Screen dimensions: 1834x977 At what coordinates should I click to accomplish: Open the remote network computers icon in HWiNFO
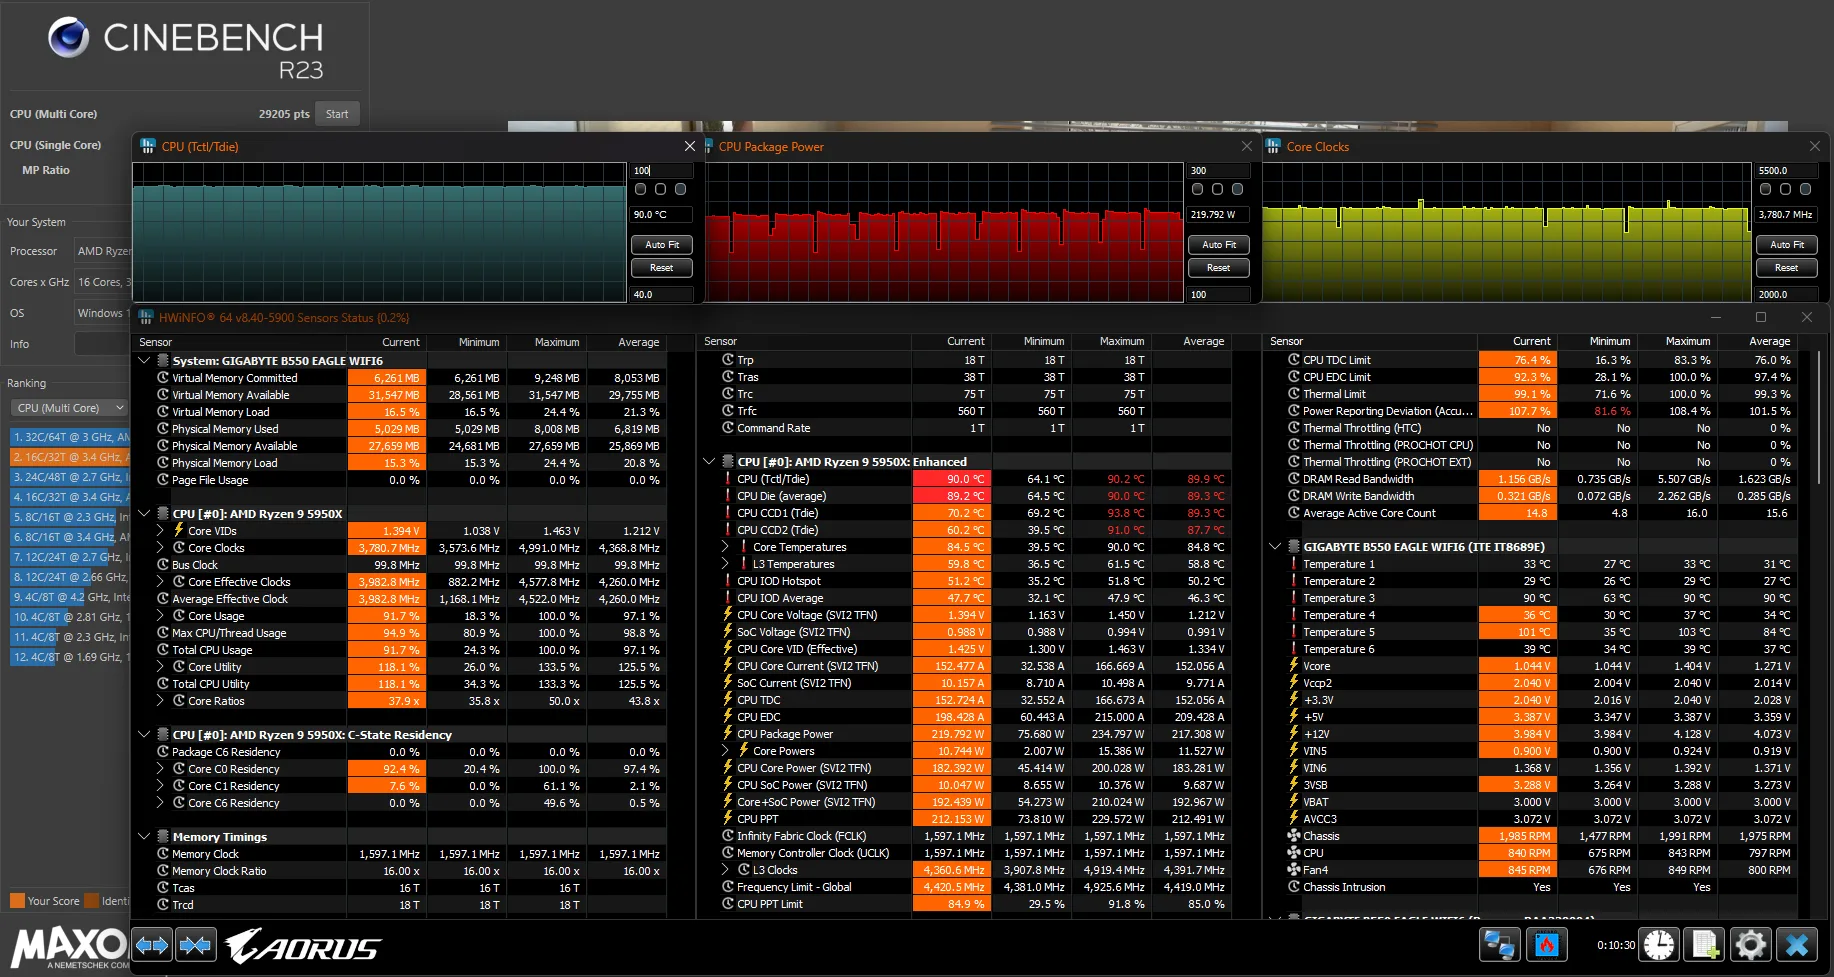(1499, 945)
